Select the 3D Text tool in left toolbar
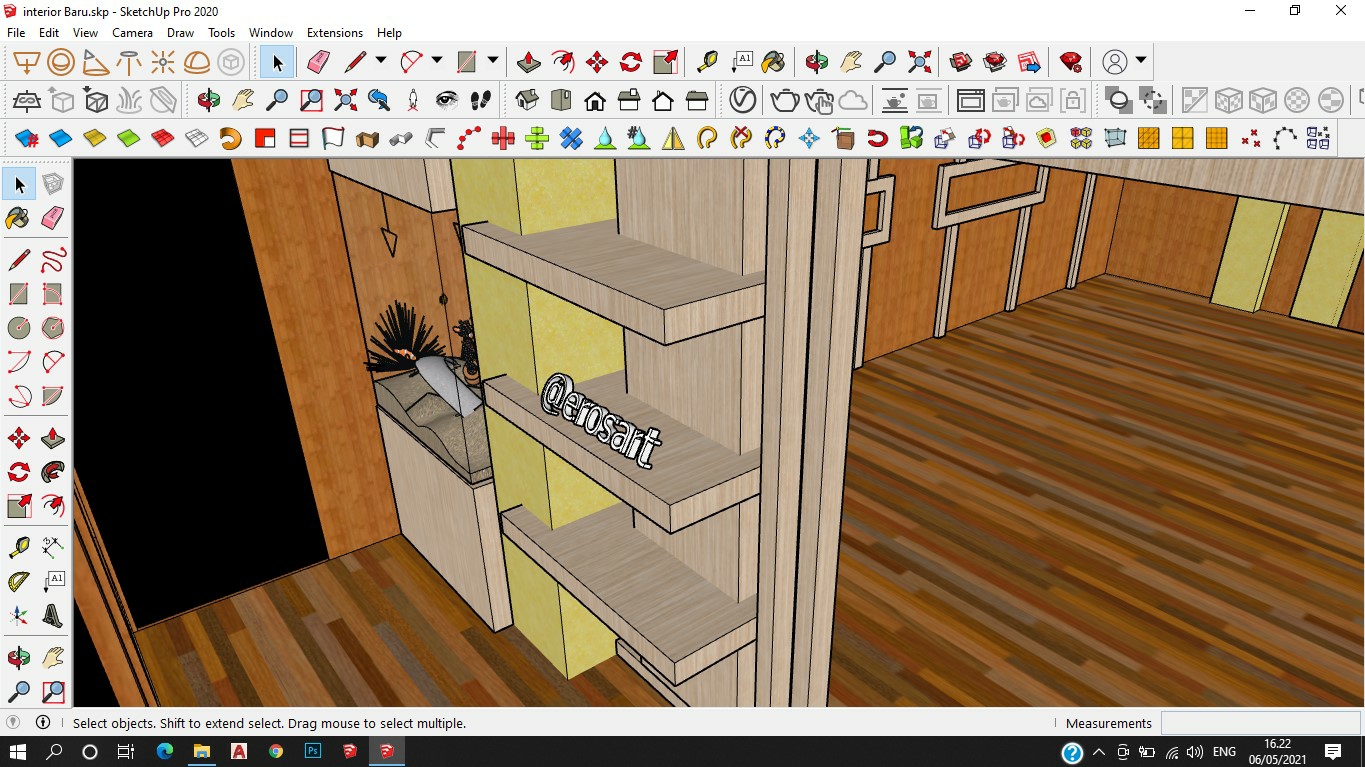The image size is (1365, 767). click(x=53, y=616)
